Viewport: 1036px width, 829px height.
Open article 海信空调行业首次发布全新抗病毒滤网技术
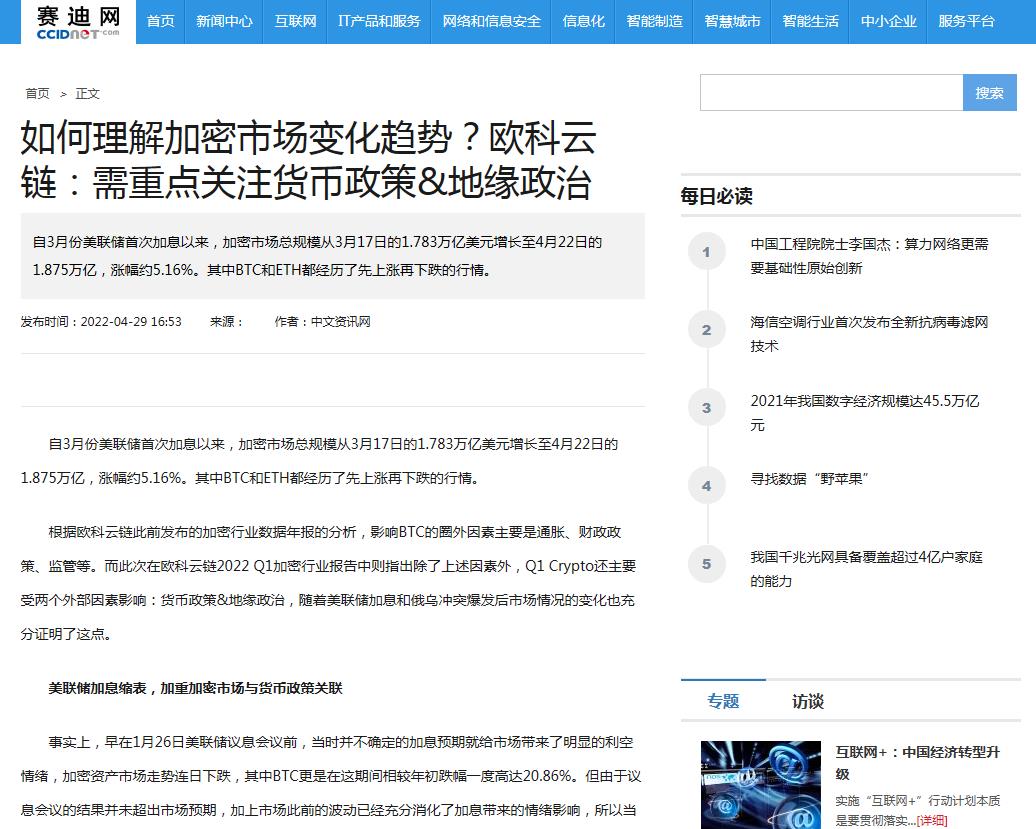point(870,334)
